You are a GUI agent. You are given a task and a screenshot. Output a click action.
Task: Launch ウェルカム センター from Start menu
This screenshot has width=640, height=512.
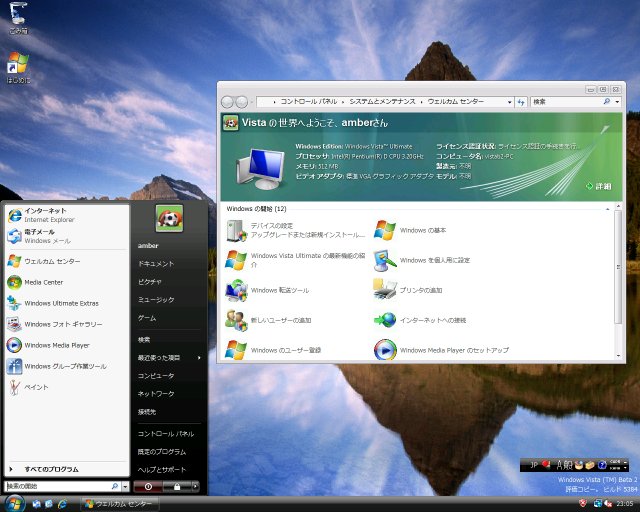[x=67, y=261]
